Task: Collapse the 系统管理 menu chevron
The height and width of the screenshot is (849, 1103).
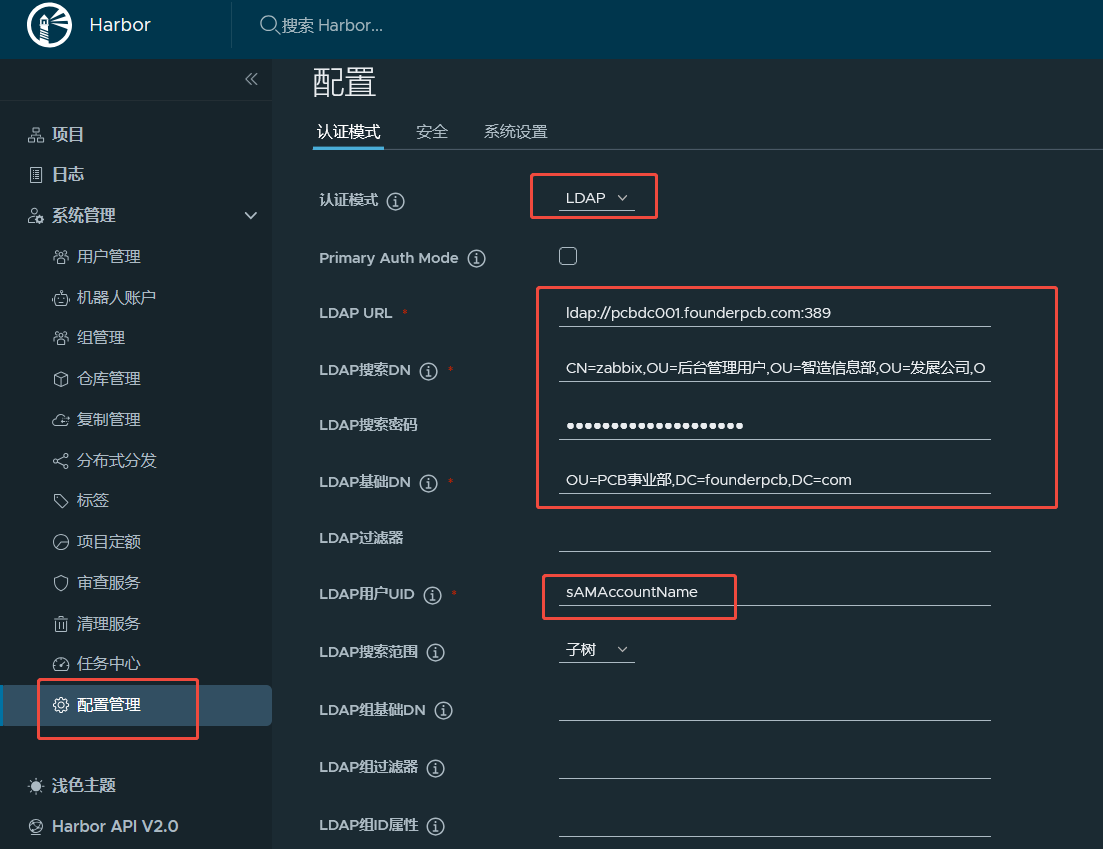Action: 250,215
